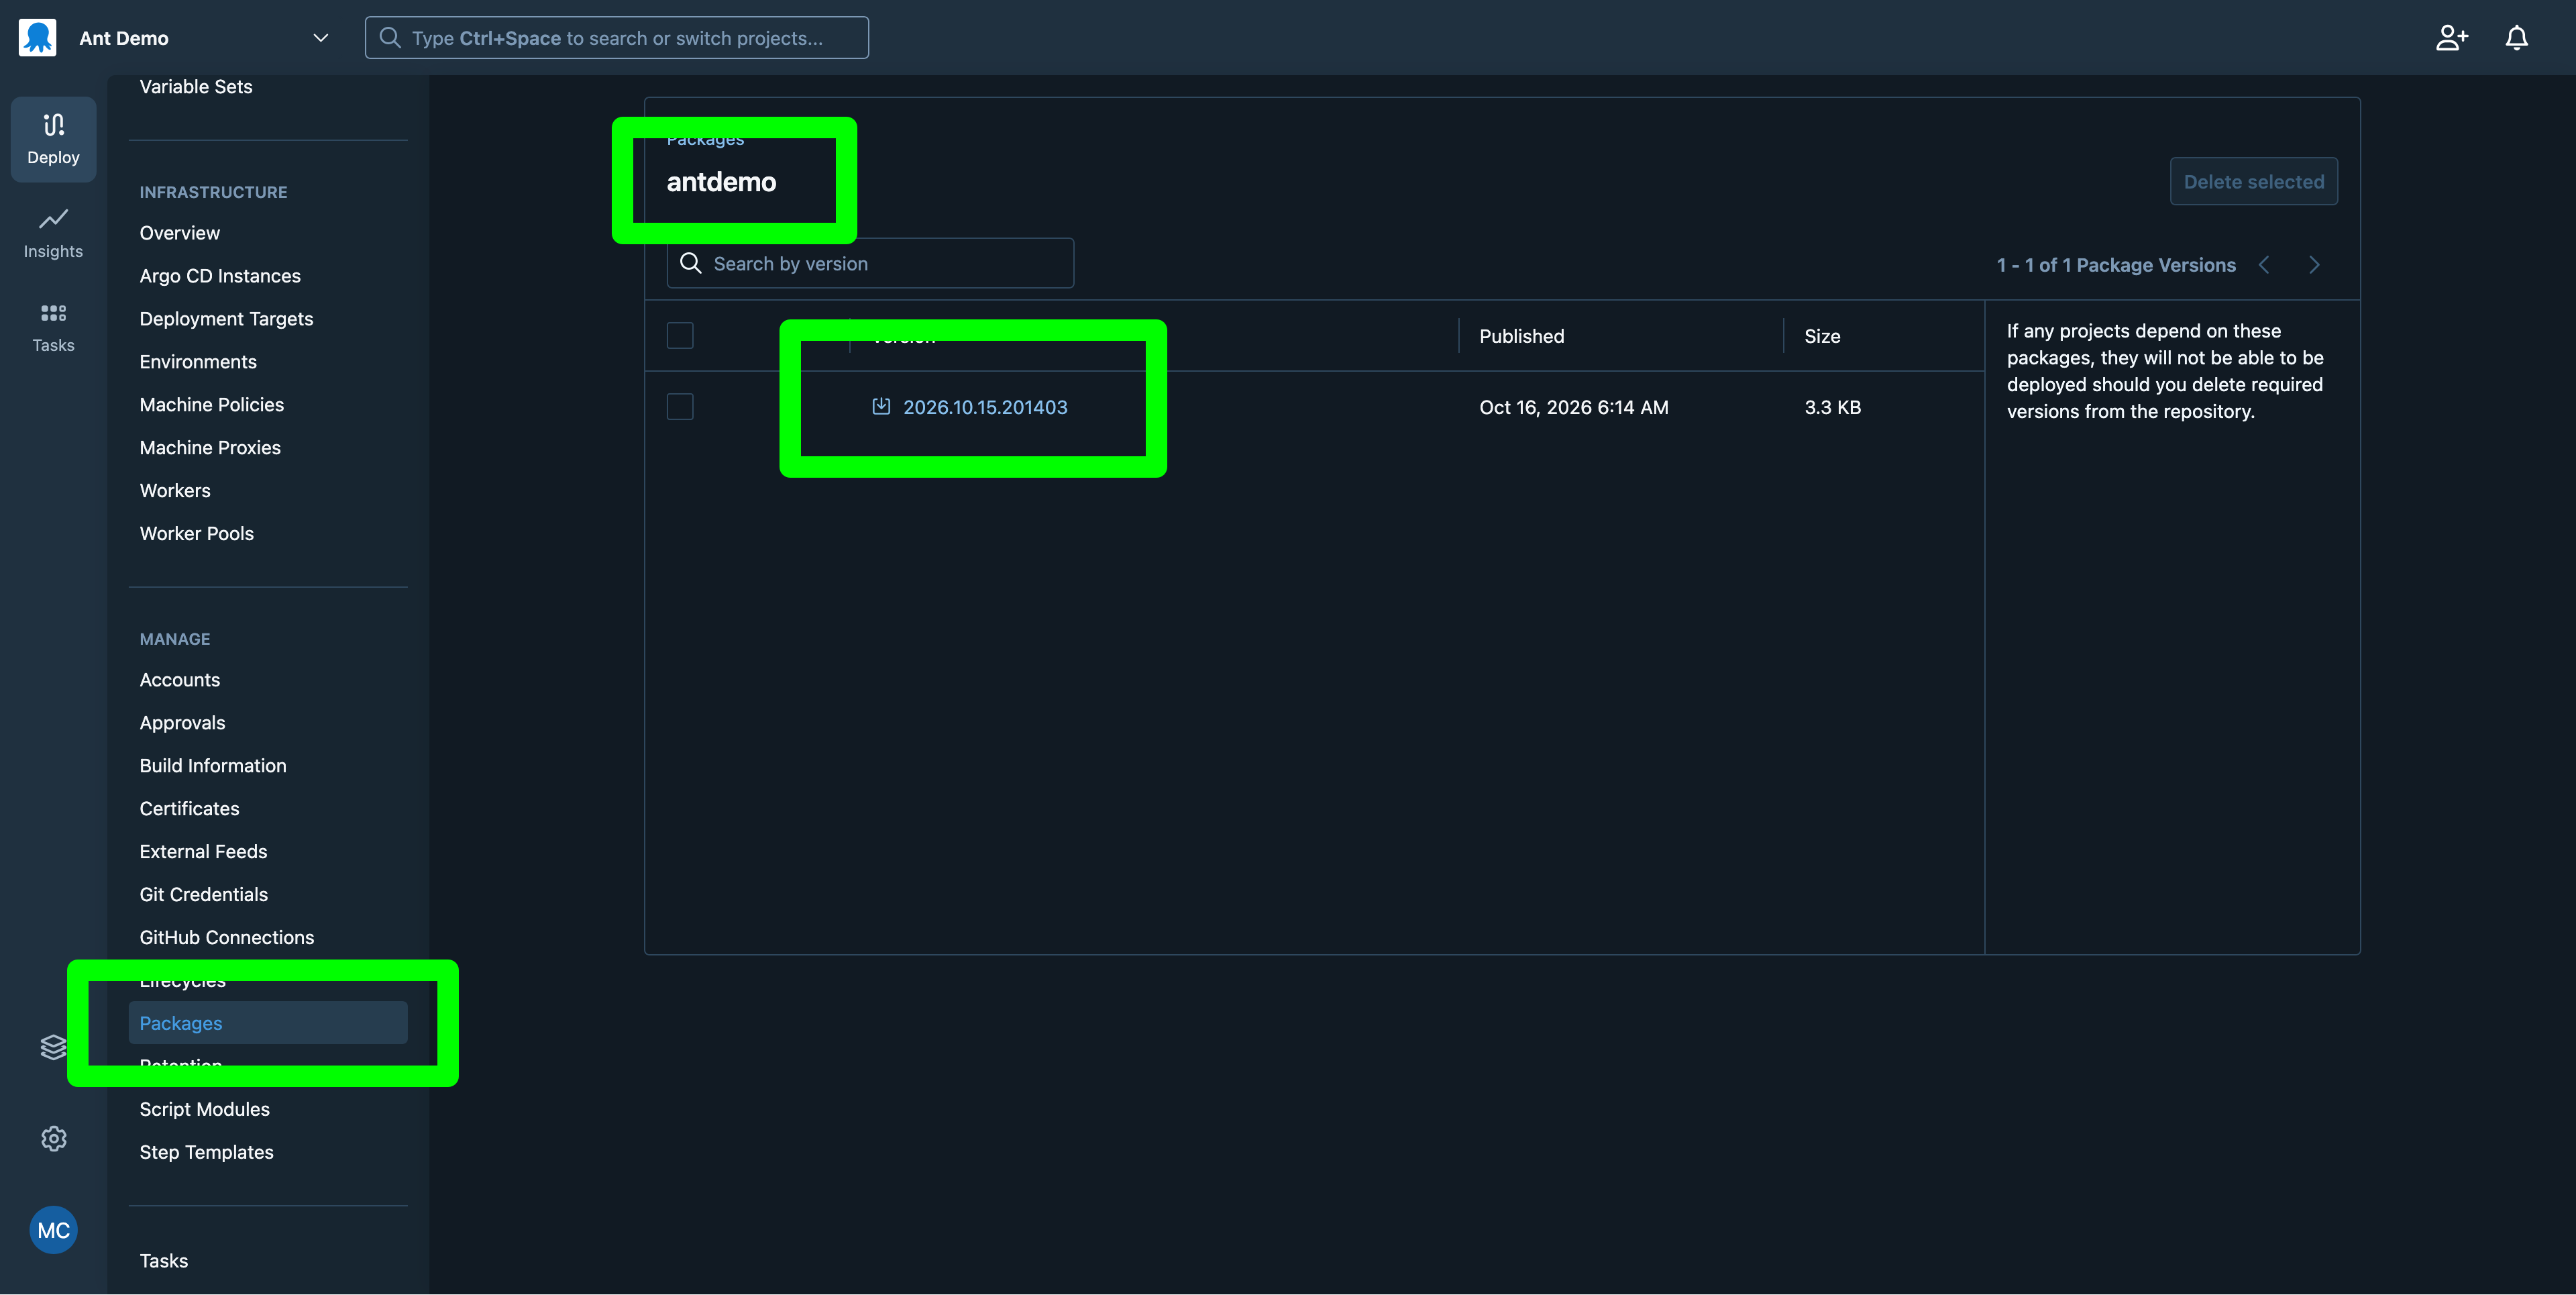2576x1295 pixels.
Task: Open Overview under Infrastructure
Action: coord(180,233)
